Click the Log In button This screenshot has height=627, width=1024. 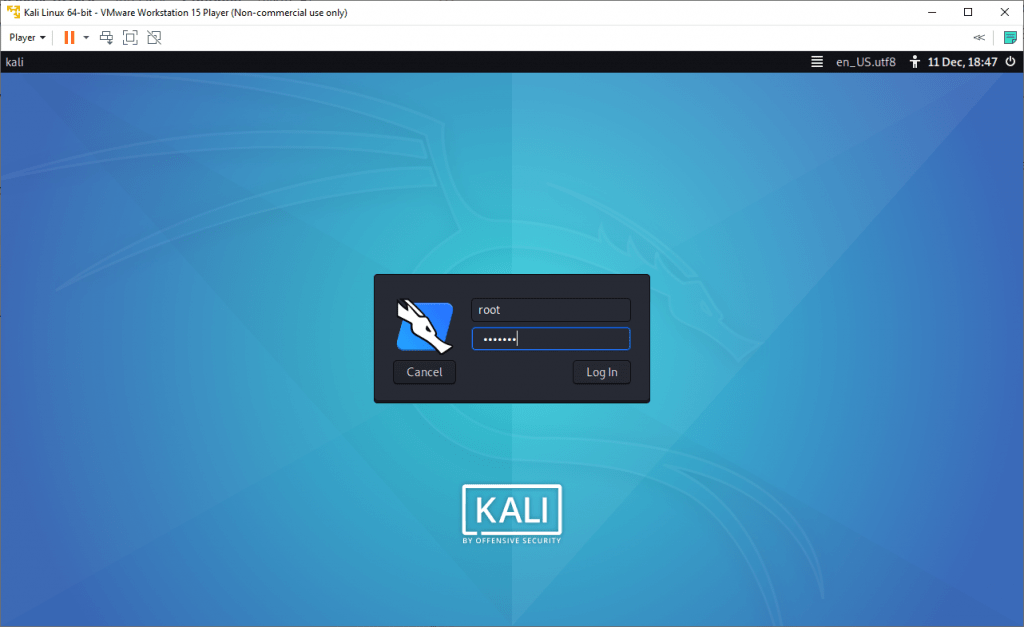tap(601, 372)
